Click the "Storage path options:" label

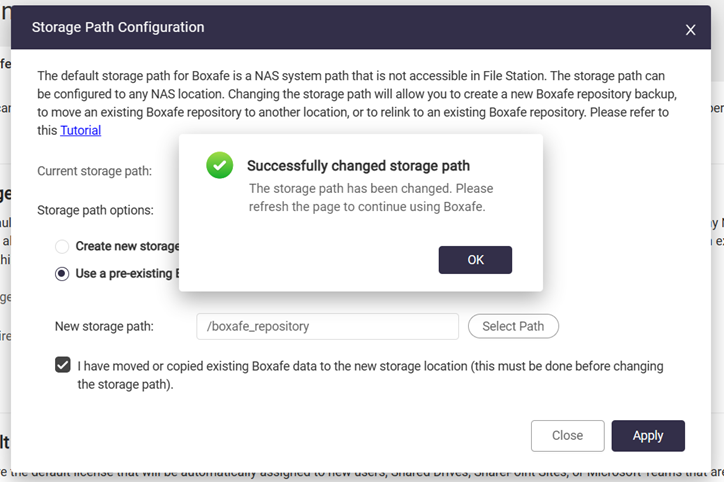(x=95, y=210)
